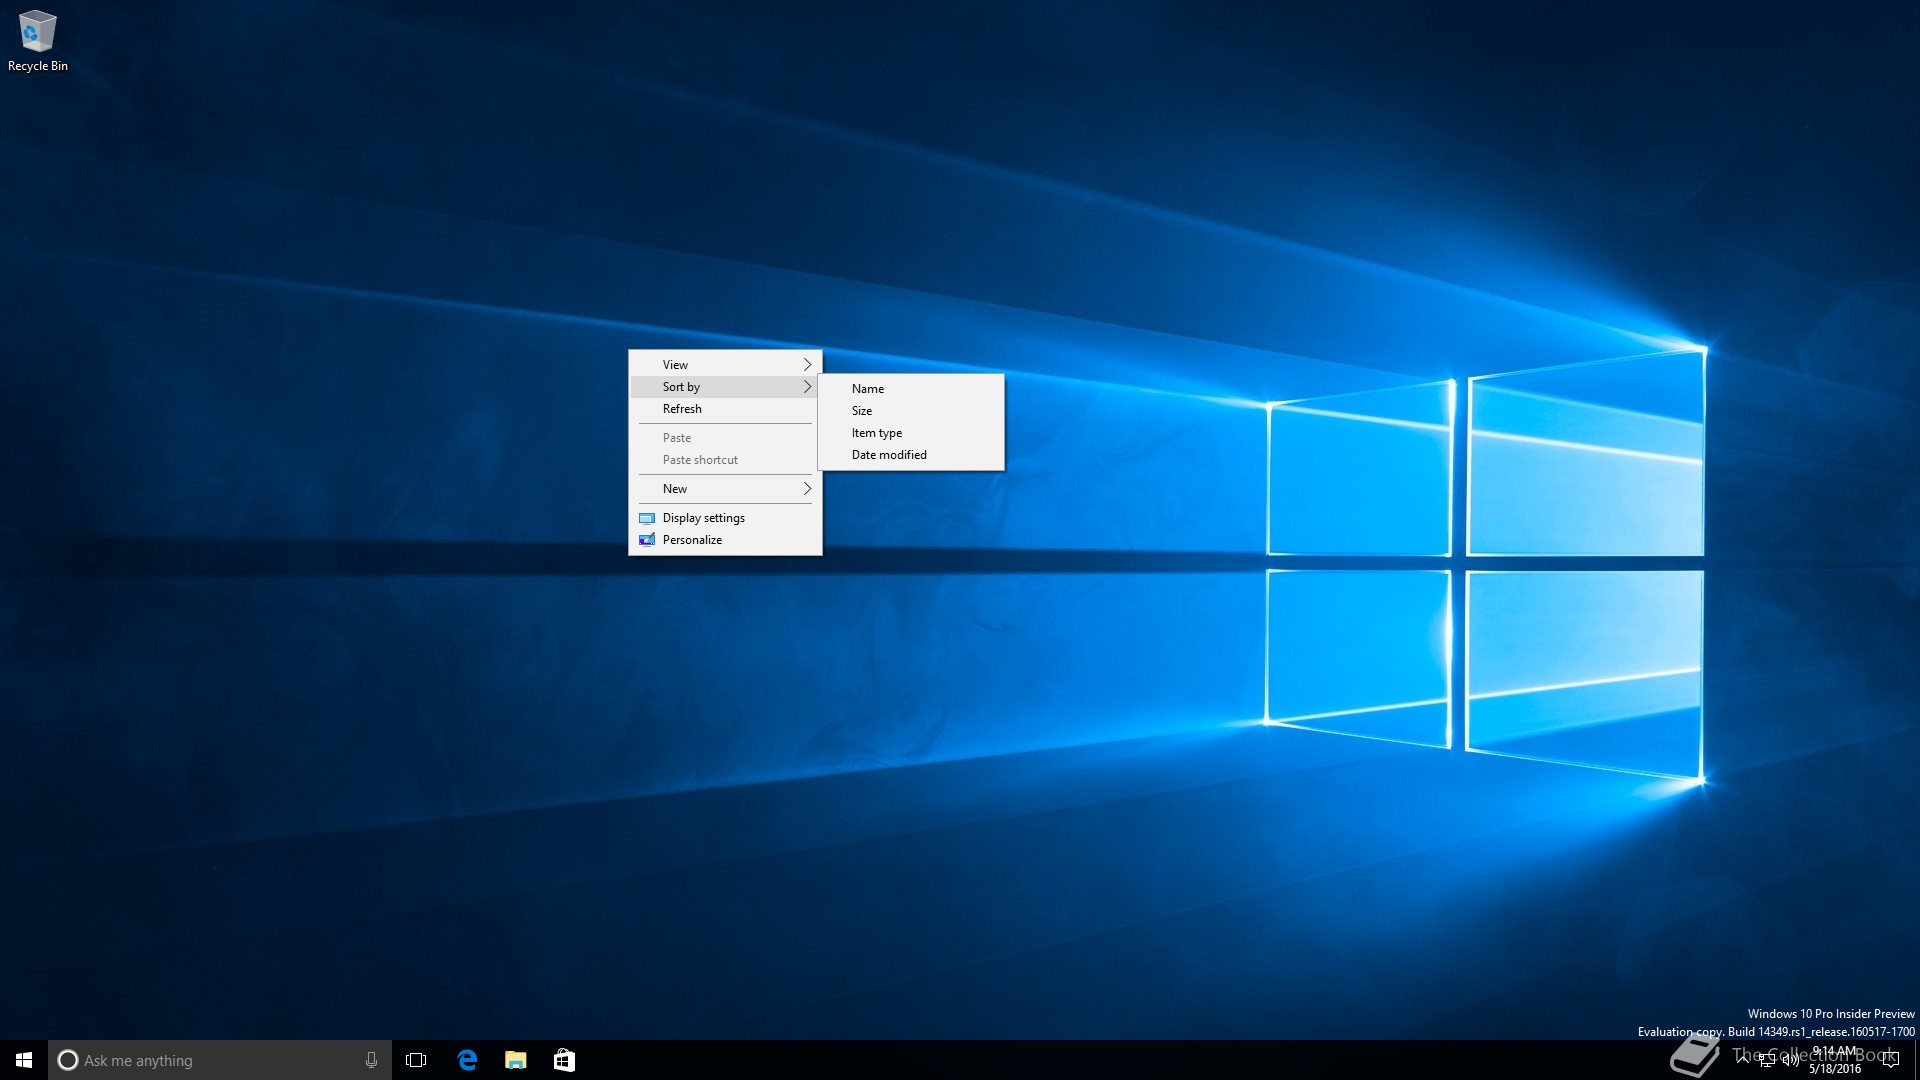Click the Ask me anything search field

pyautogui.click(x=220, y=1060)
